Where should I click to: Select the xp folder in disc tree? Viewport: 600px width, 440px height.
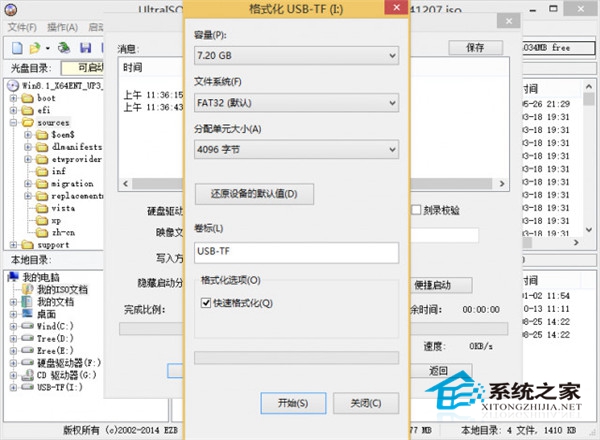56,220
